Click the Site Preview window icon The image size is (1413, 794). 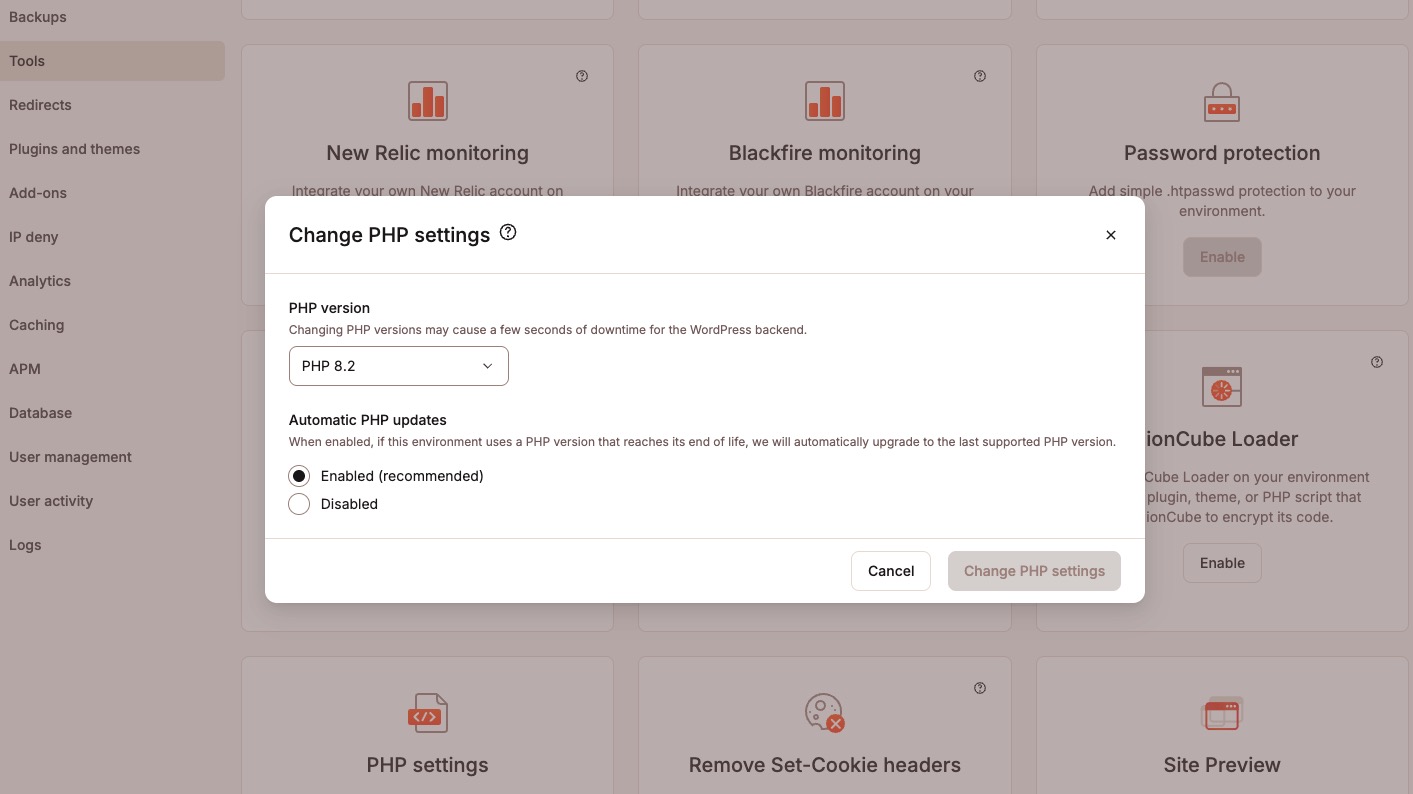[1222, 714]
